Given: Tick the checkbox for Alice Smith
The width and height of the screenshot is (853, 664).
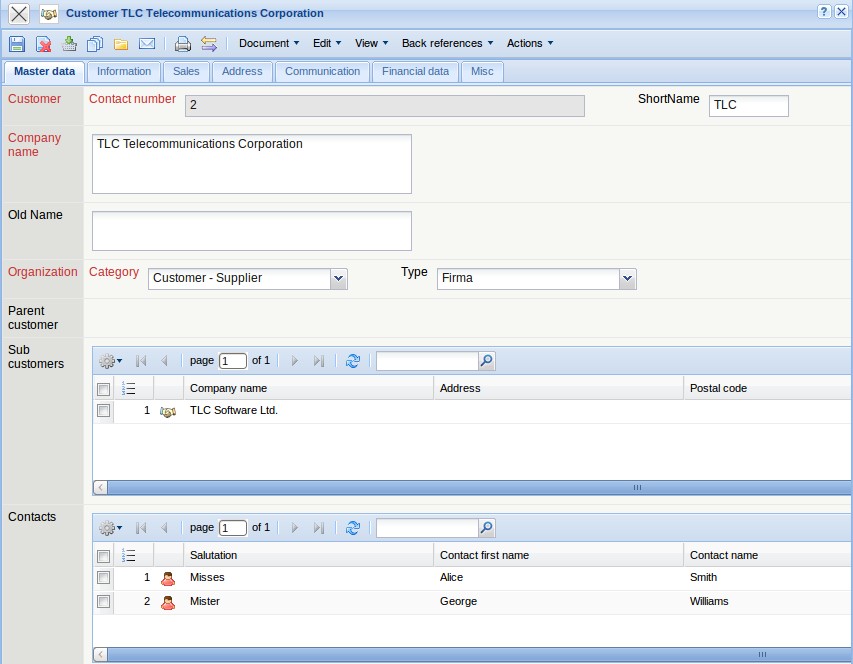Looking at the screenshot, I should (x=103, y=577).
